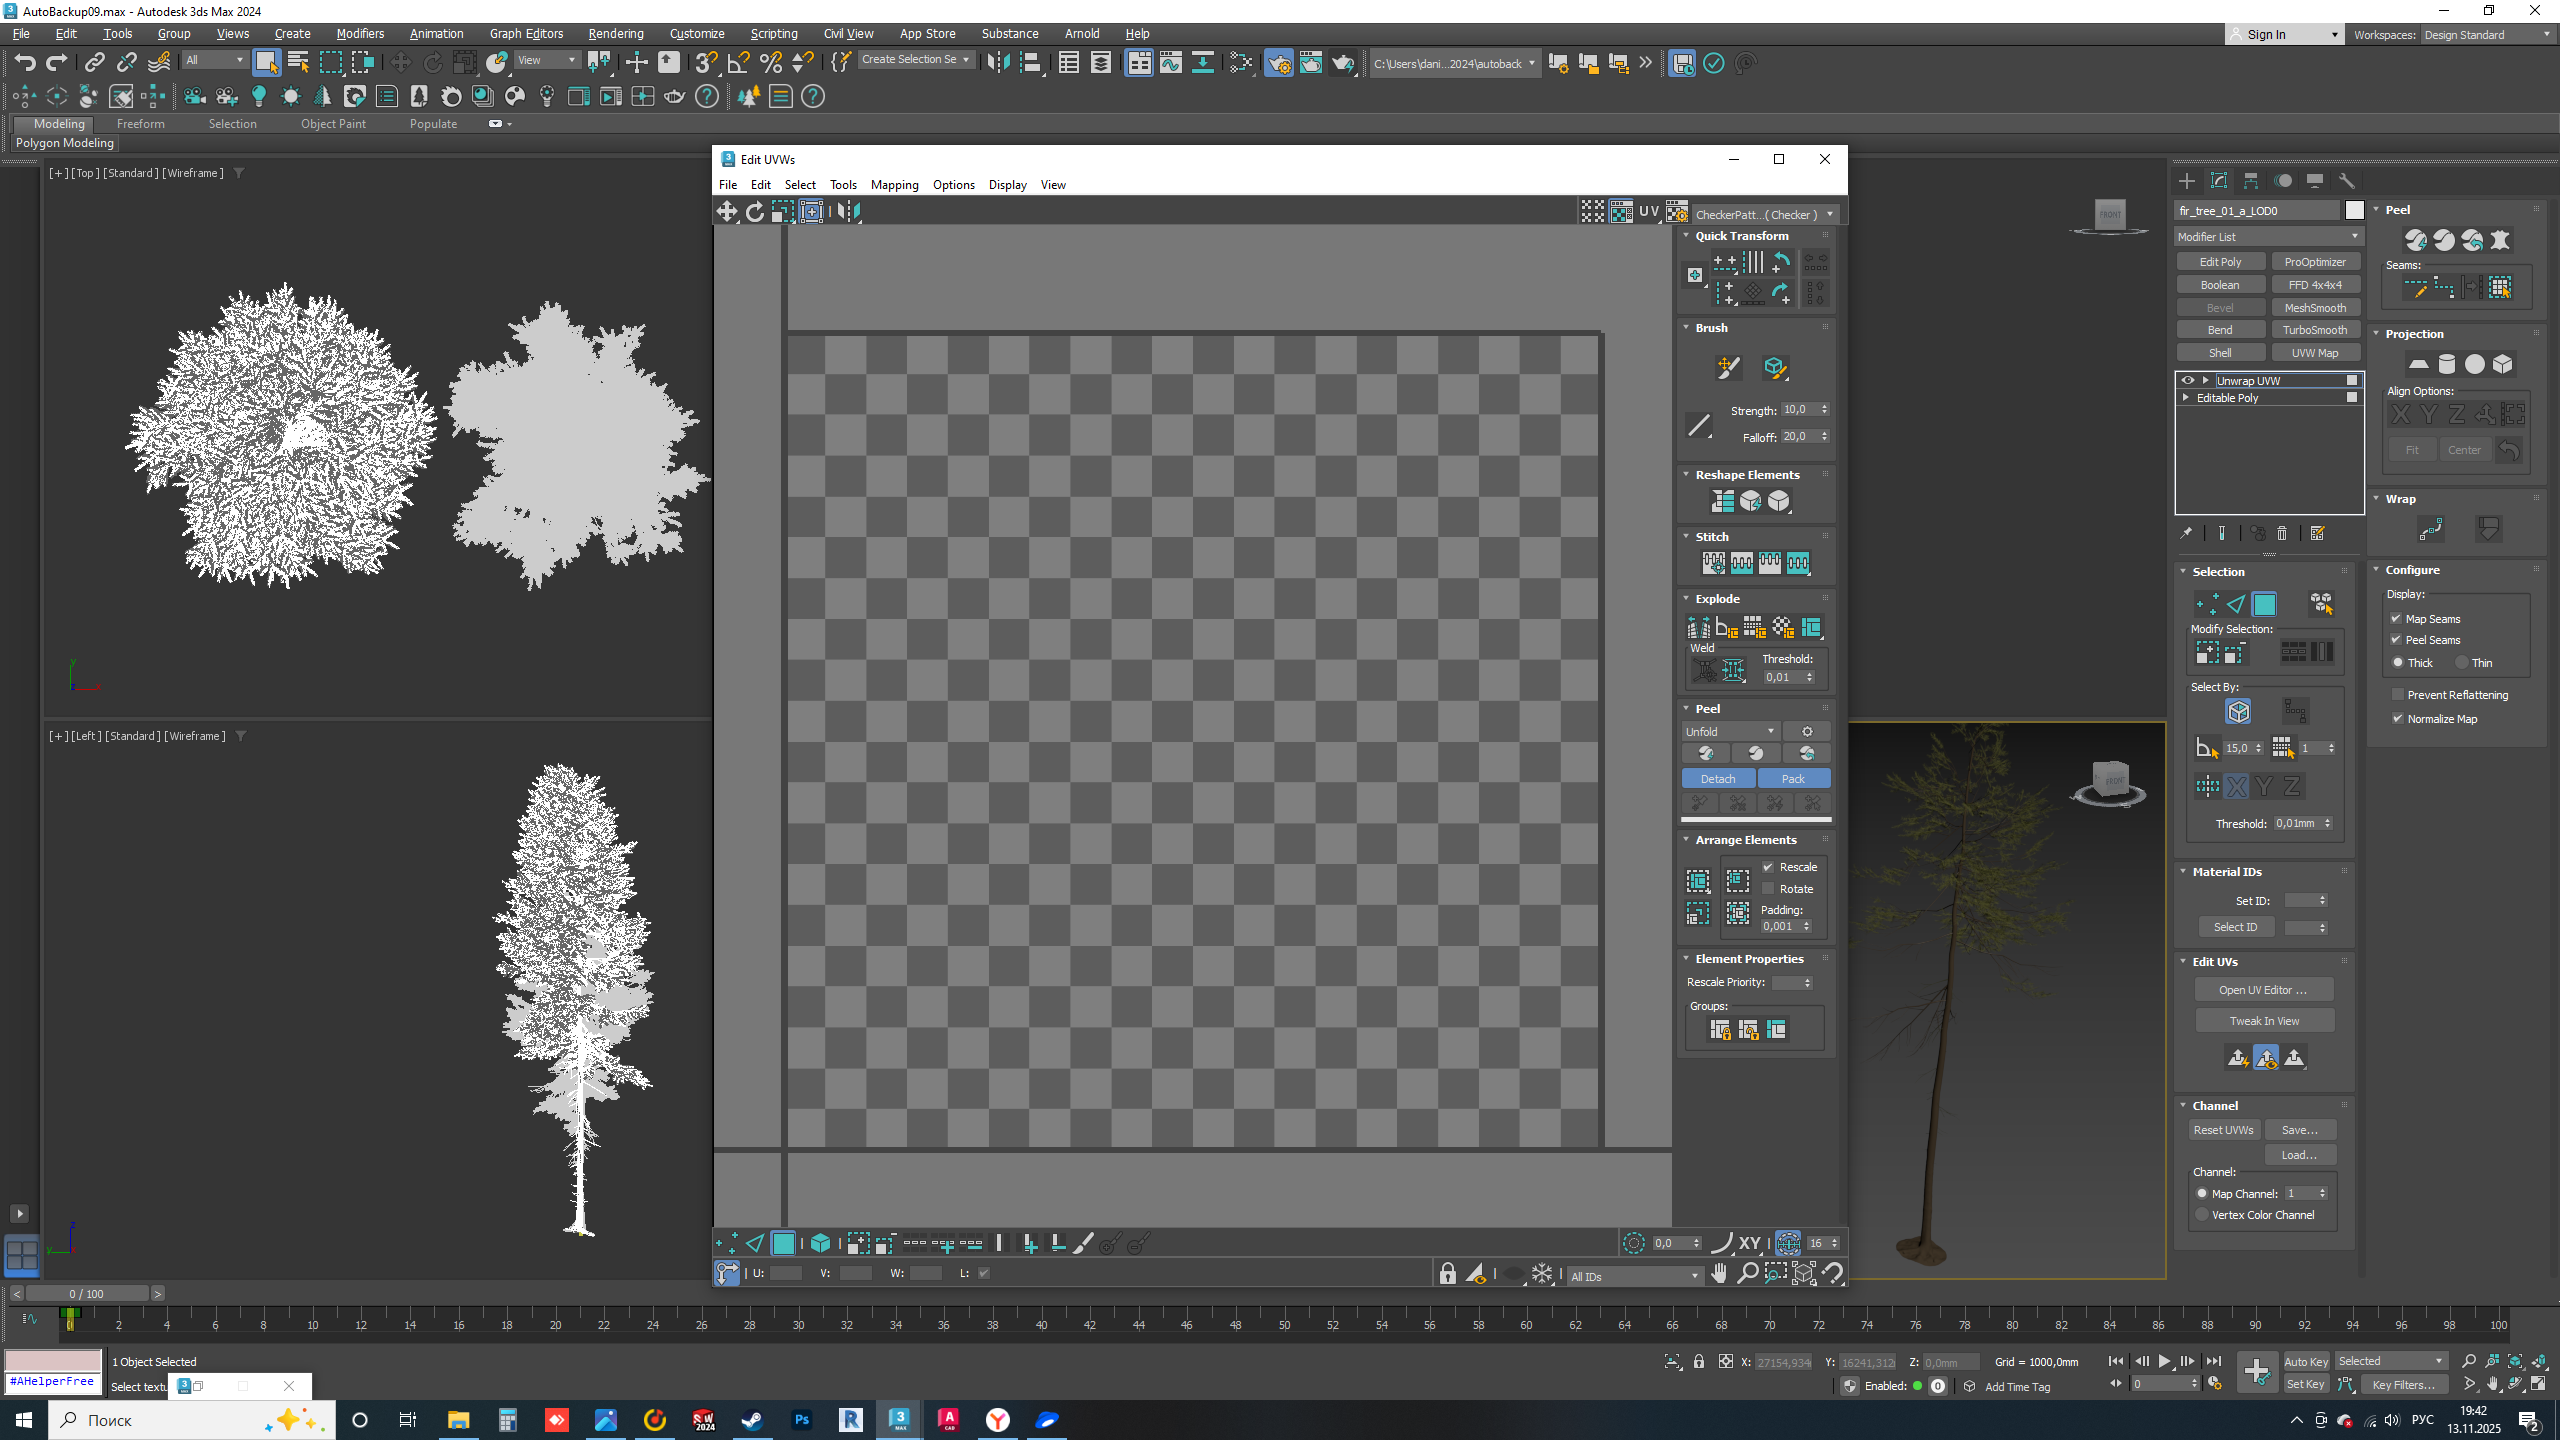The height and width of the screenshot is (1440, 2560).
Task: Click the Reset UVWs button
Action: 2223,1130
